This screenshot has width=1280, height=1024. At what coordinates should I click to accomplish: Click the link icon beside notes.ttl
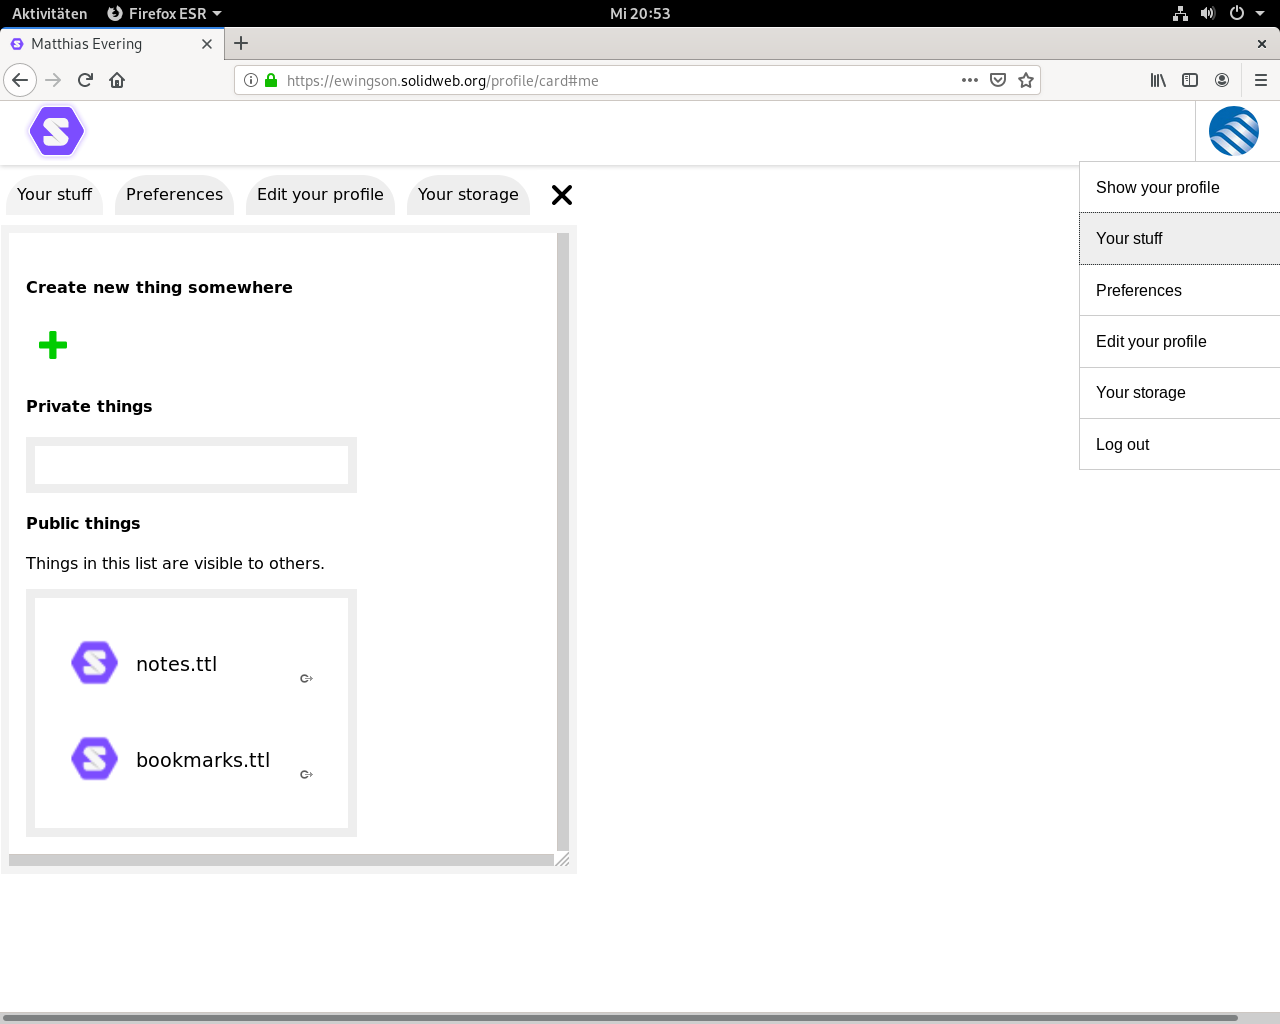(306, 679)
